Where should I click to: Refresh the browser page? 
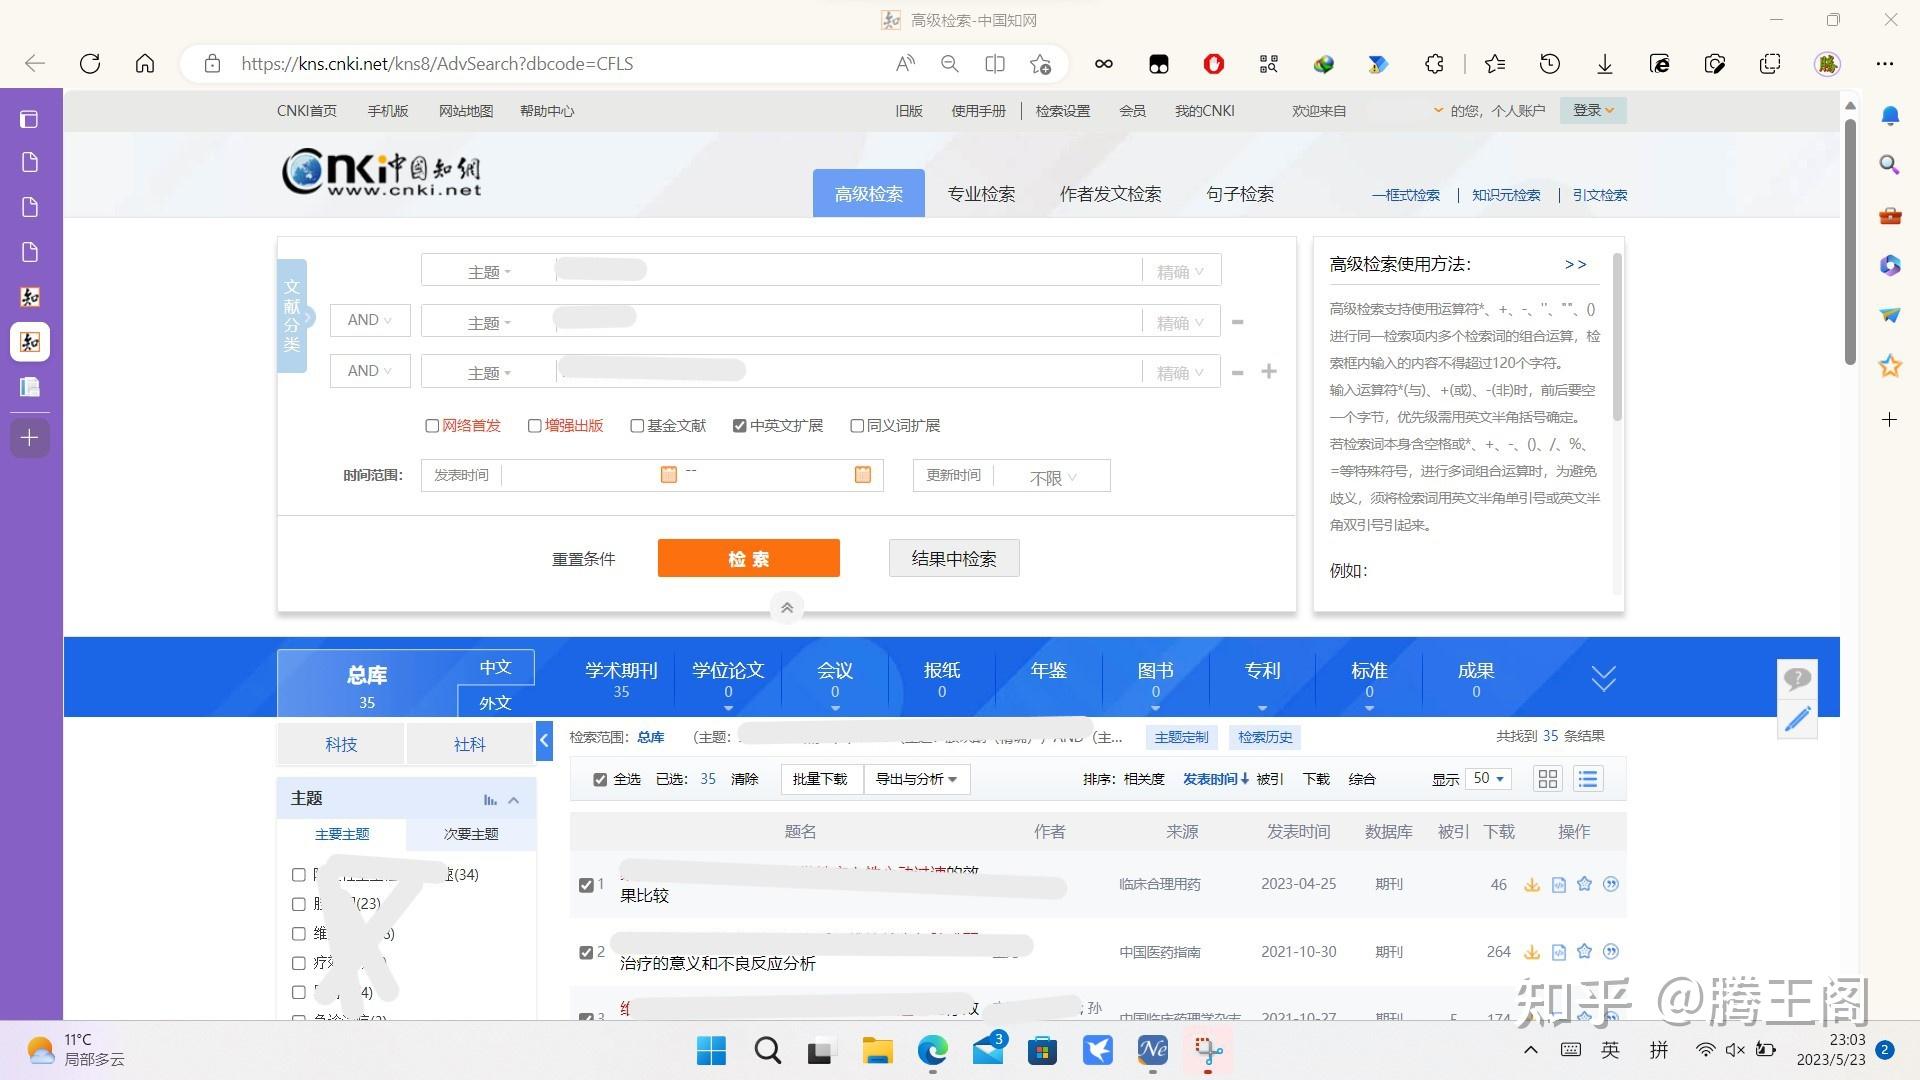(x=90, y=64)
